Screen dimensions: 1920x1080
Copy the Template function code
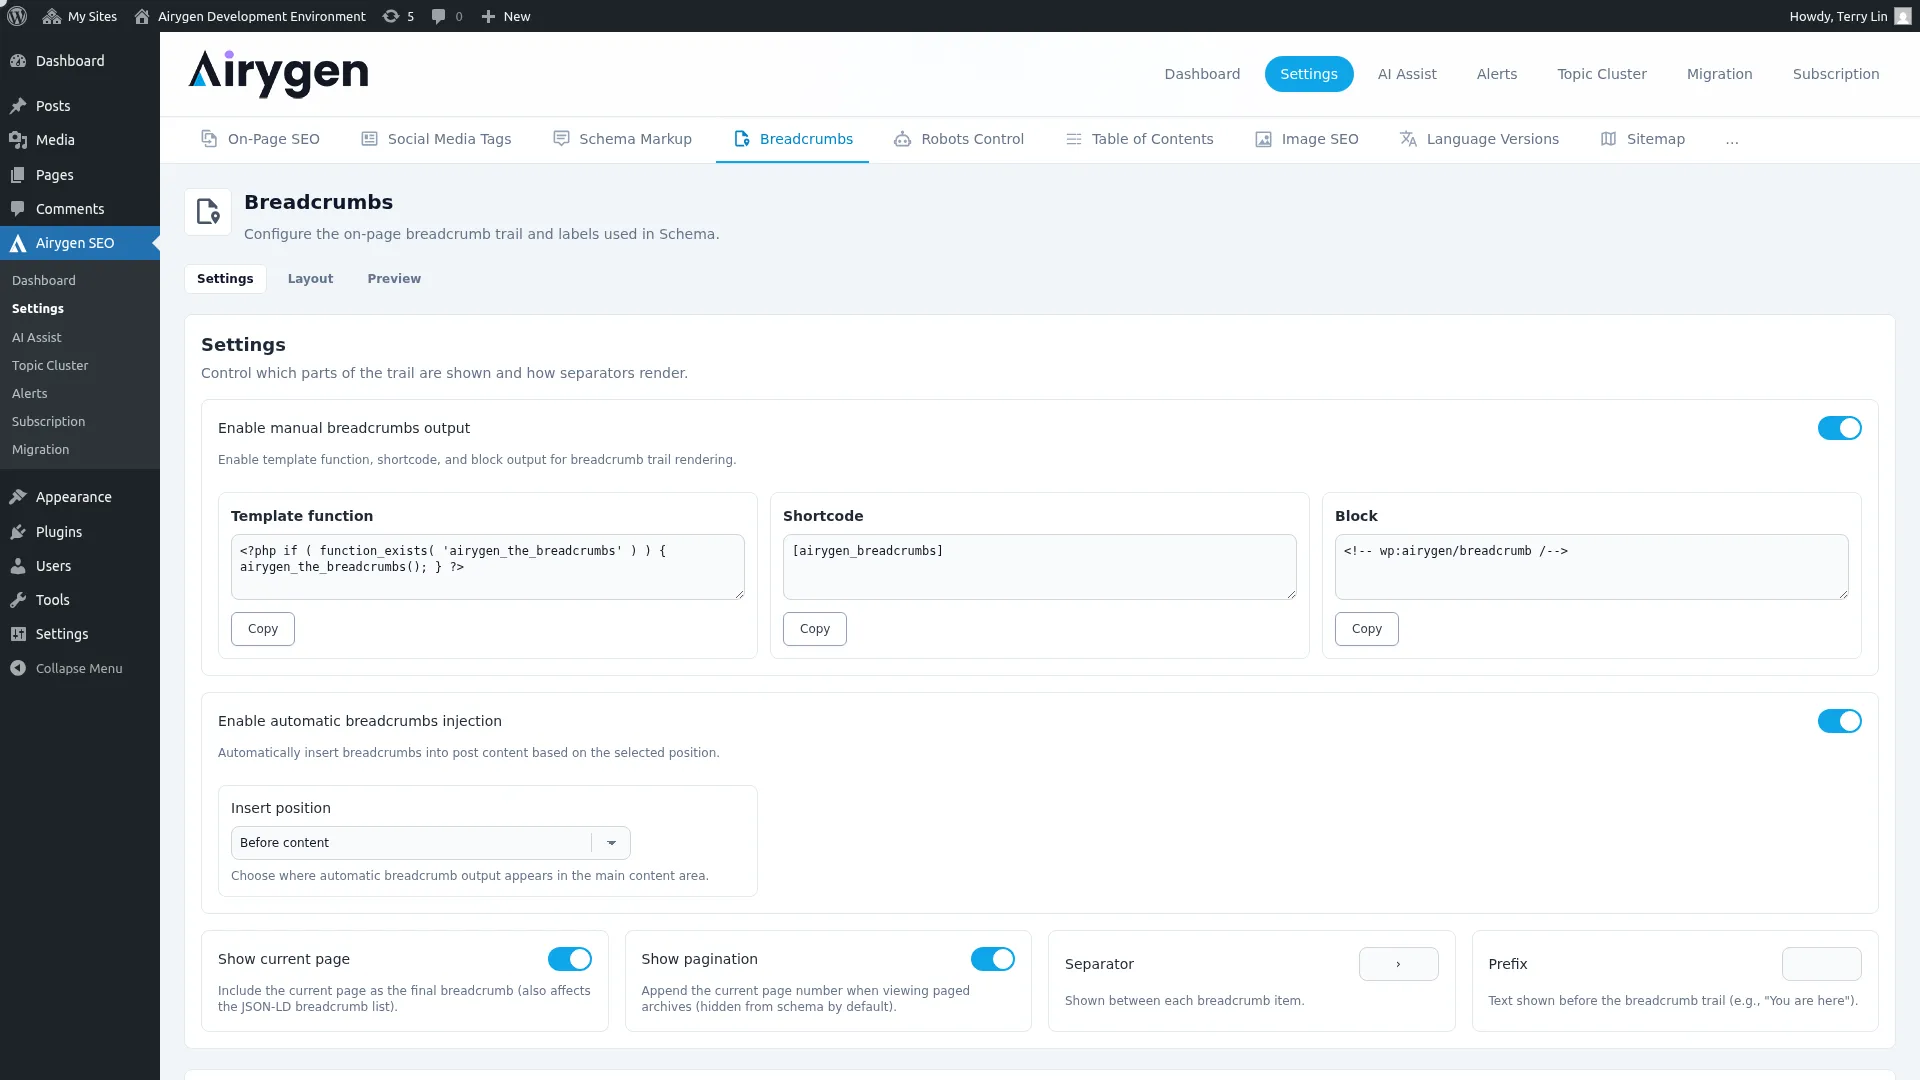coord(263,629)
